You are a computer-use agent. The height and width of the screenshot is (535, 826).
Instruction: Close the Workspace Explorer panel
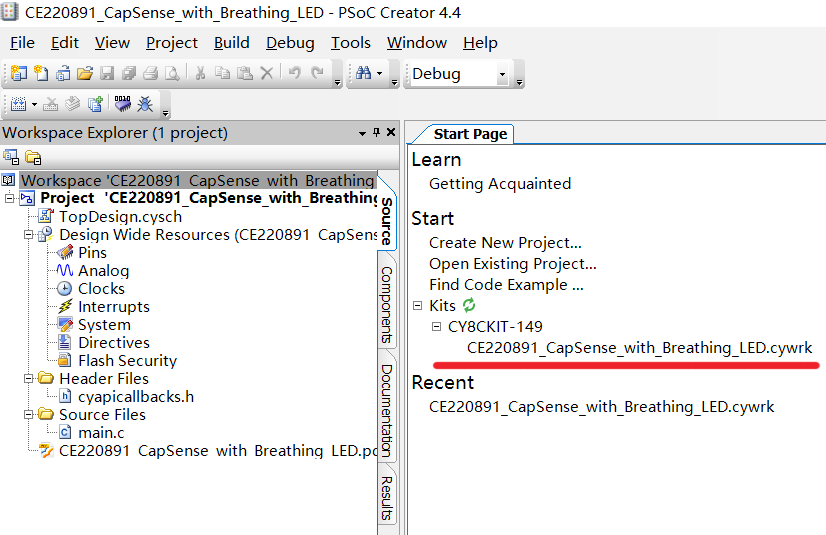pyautogui.click(x=391, y=132)
